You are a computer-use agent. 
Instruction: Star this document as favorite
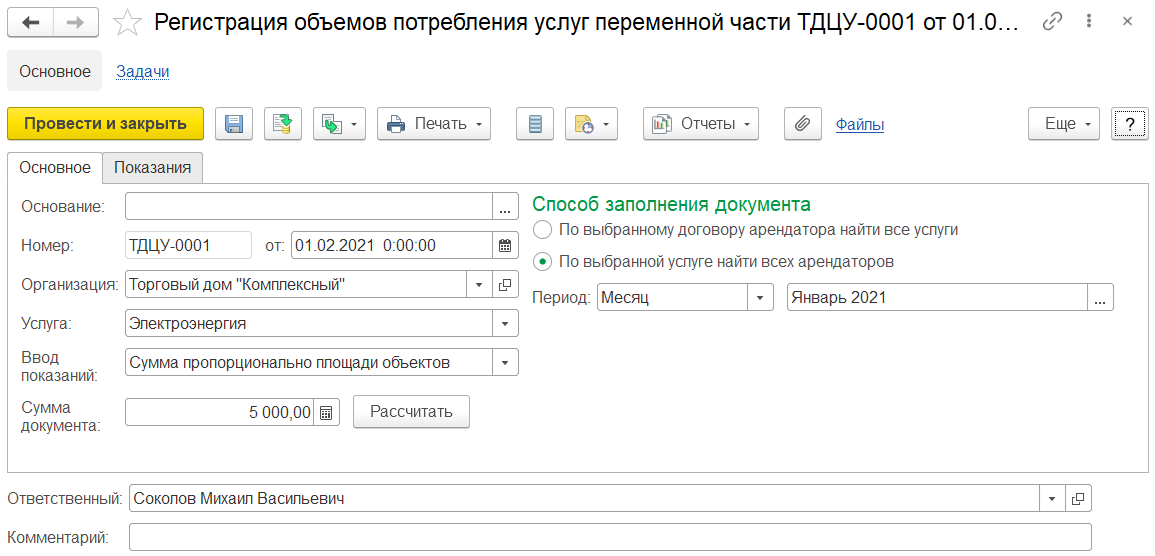(x=128, y=23)
